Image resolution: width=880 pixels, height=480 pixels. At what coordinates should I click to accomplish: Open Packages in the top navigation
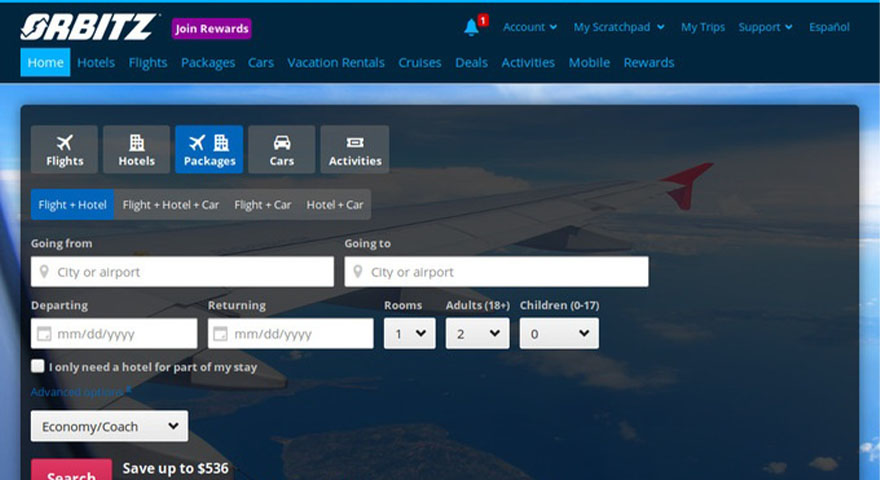(208, 62)
